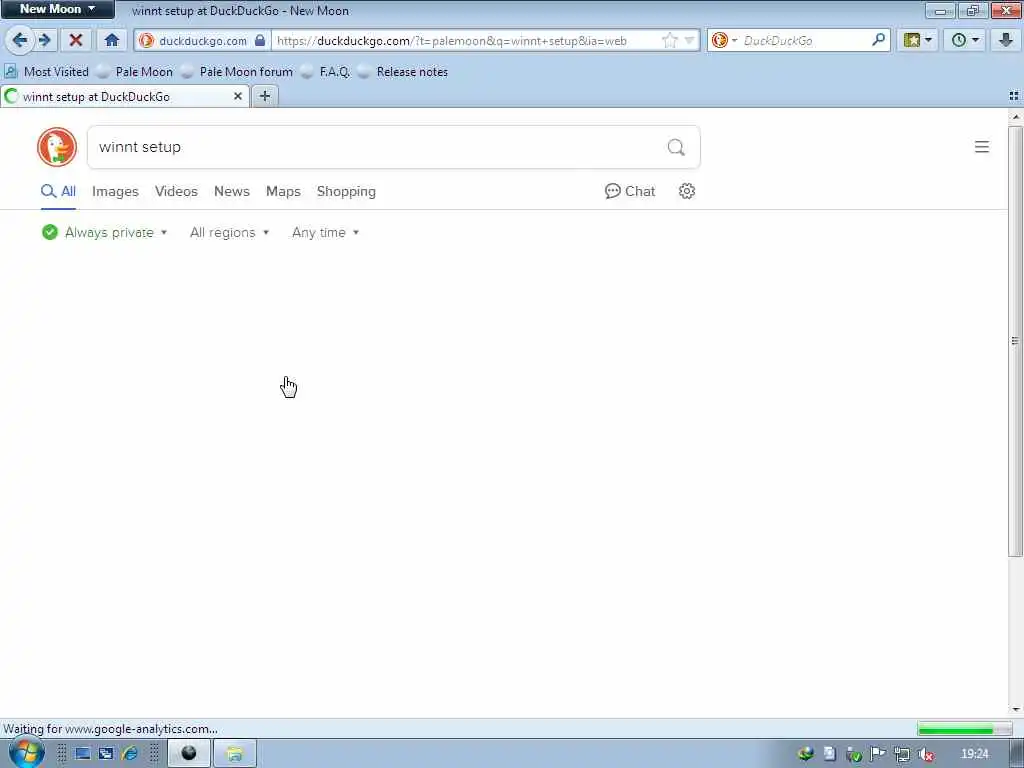
Task: Expand the Always private dropdown
Action: point(105,232)
